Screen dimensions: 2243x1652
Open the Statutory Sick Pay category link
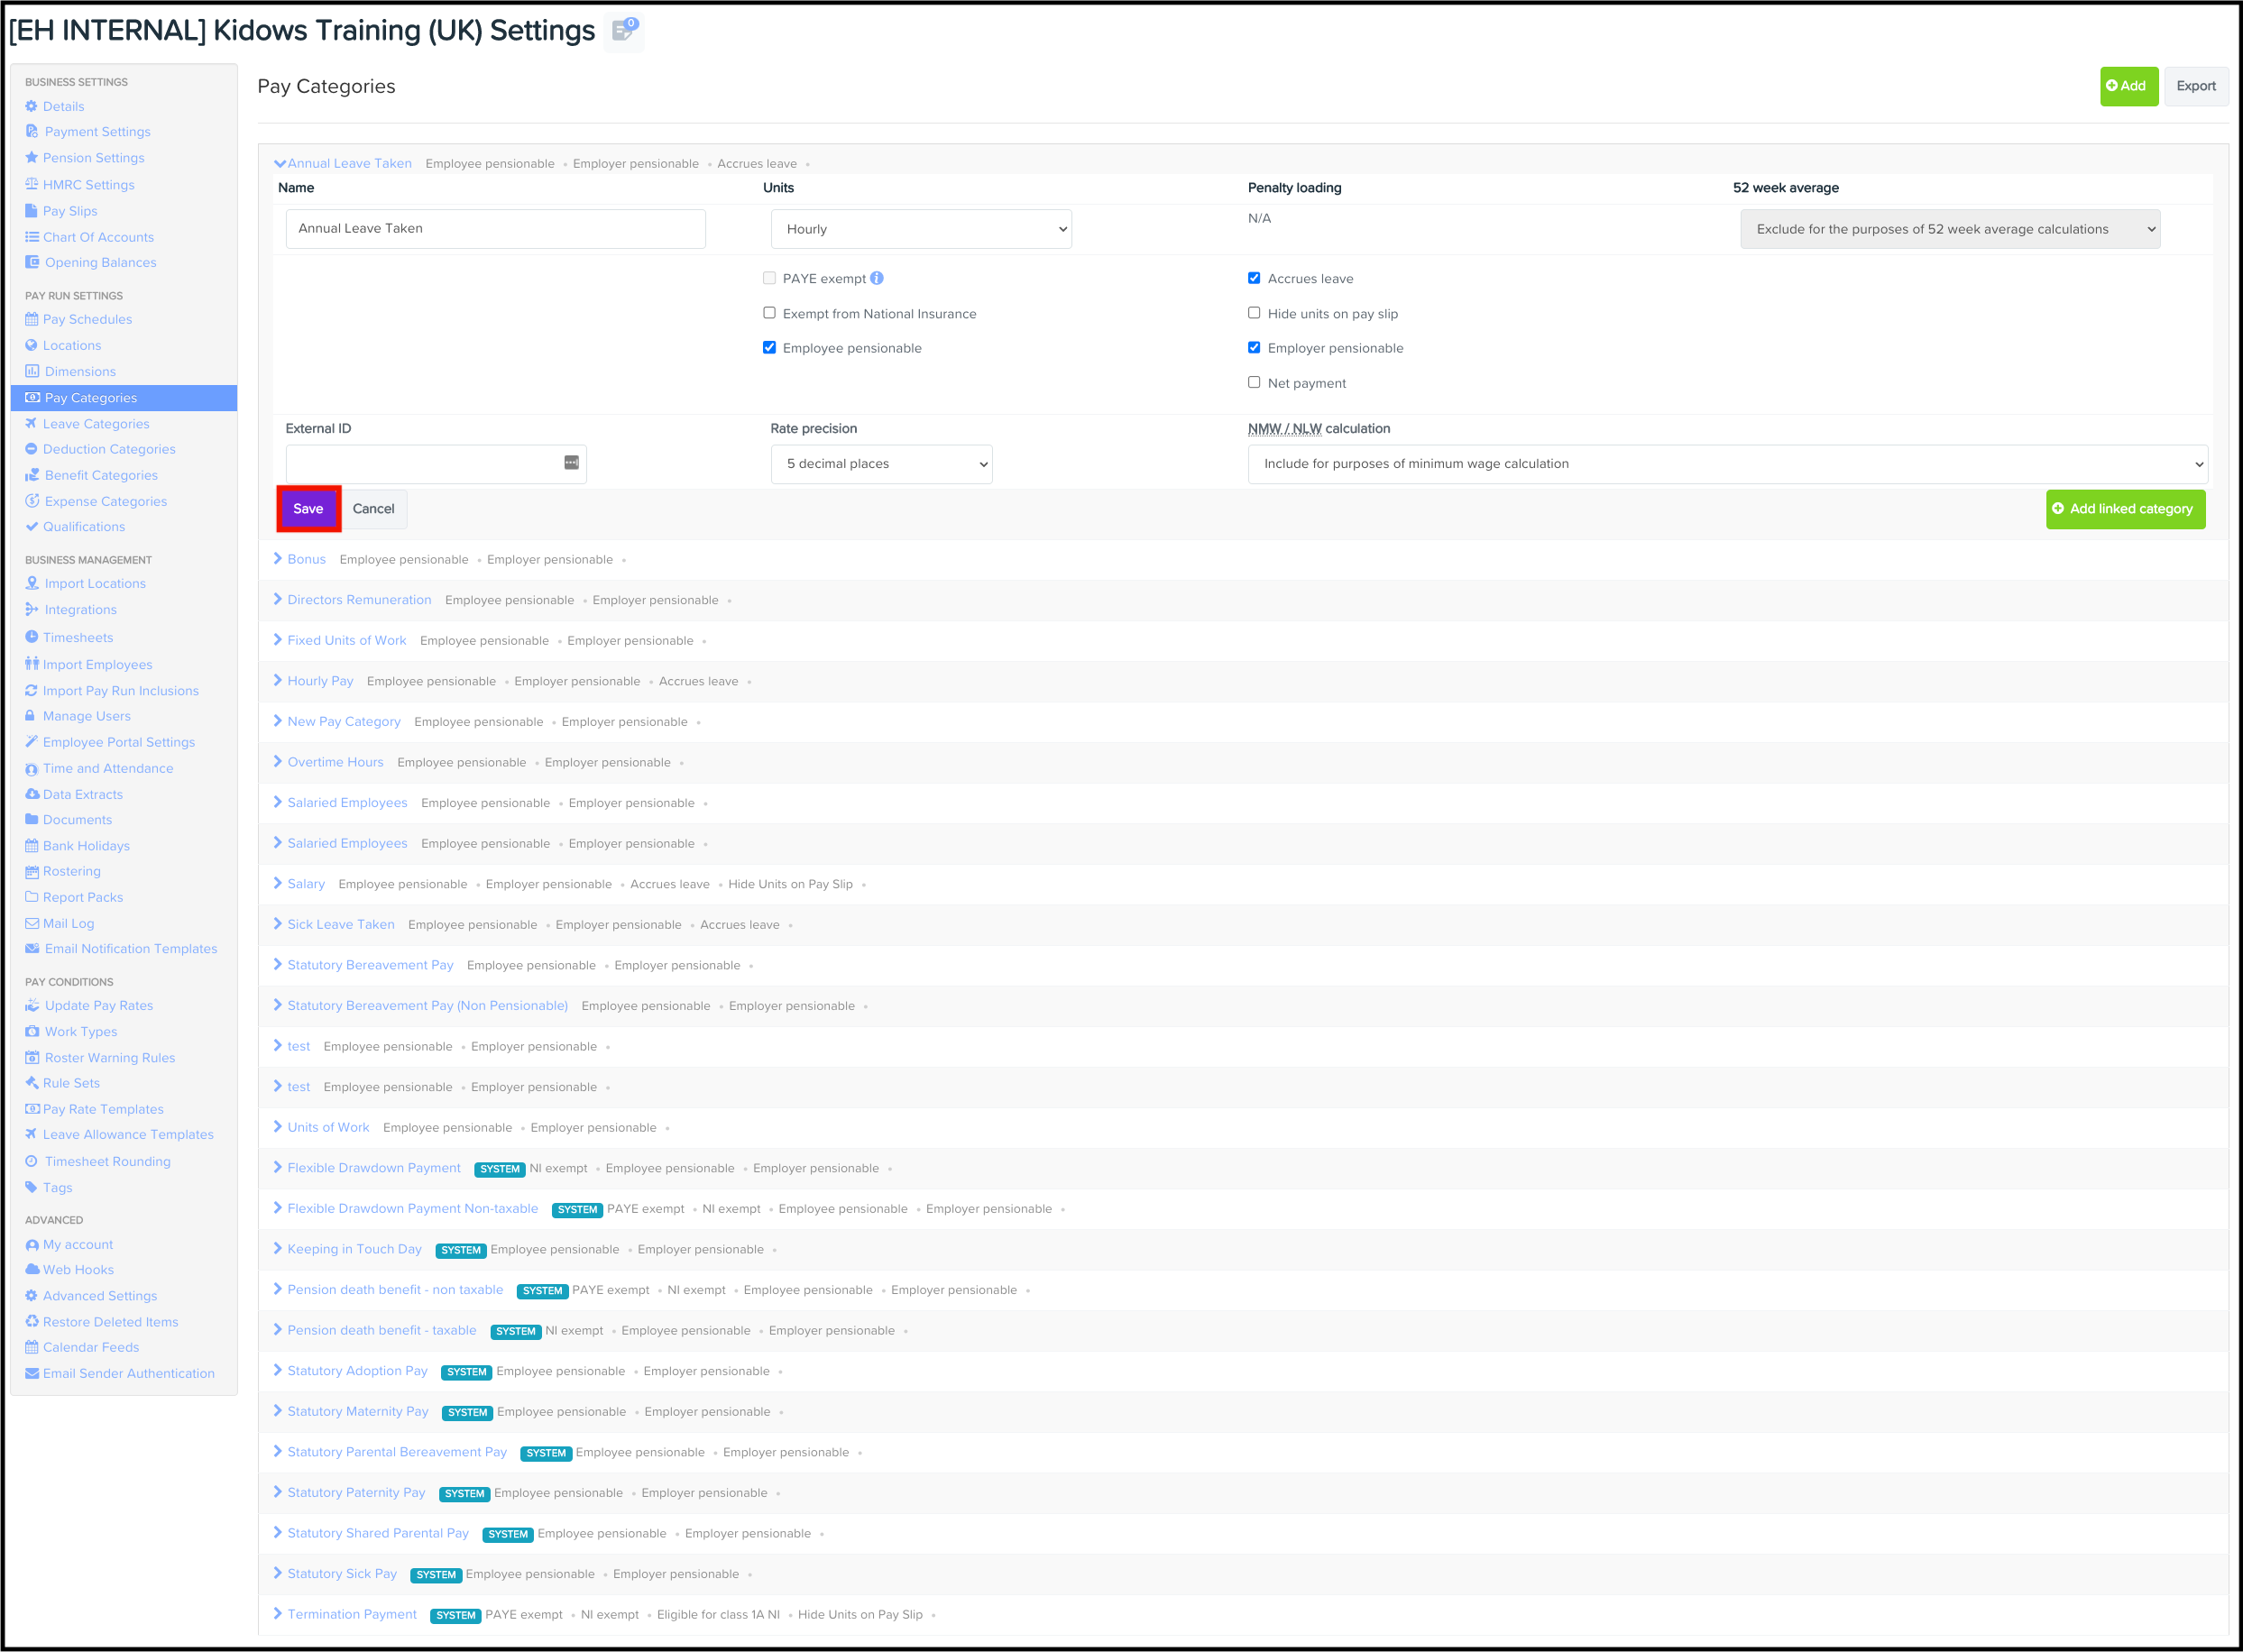coord(342,1574)
